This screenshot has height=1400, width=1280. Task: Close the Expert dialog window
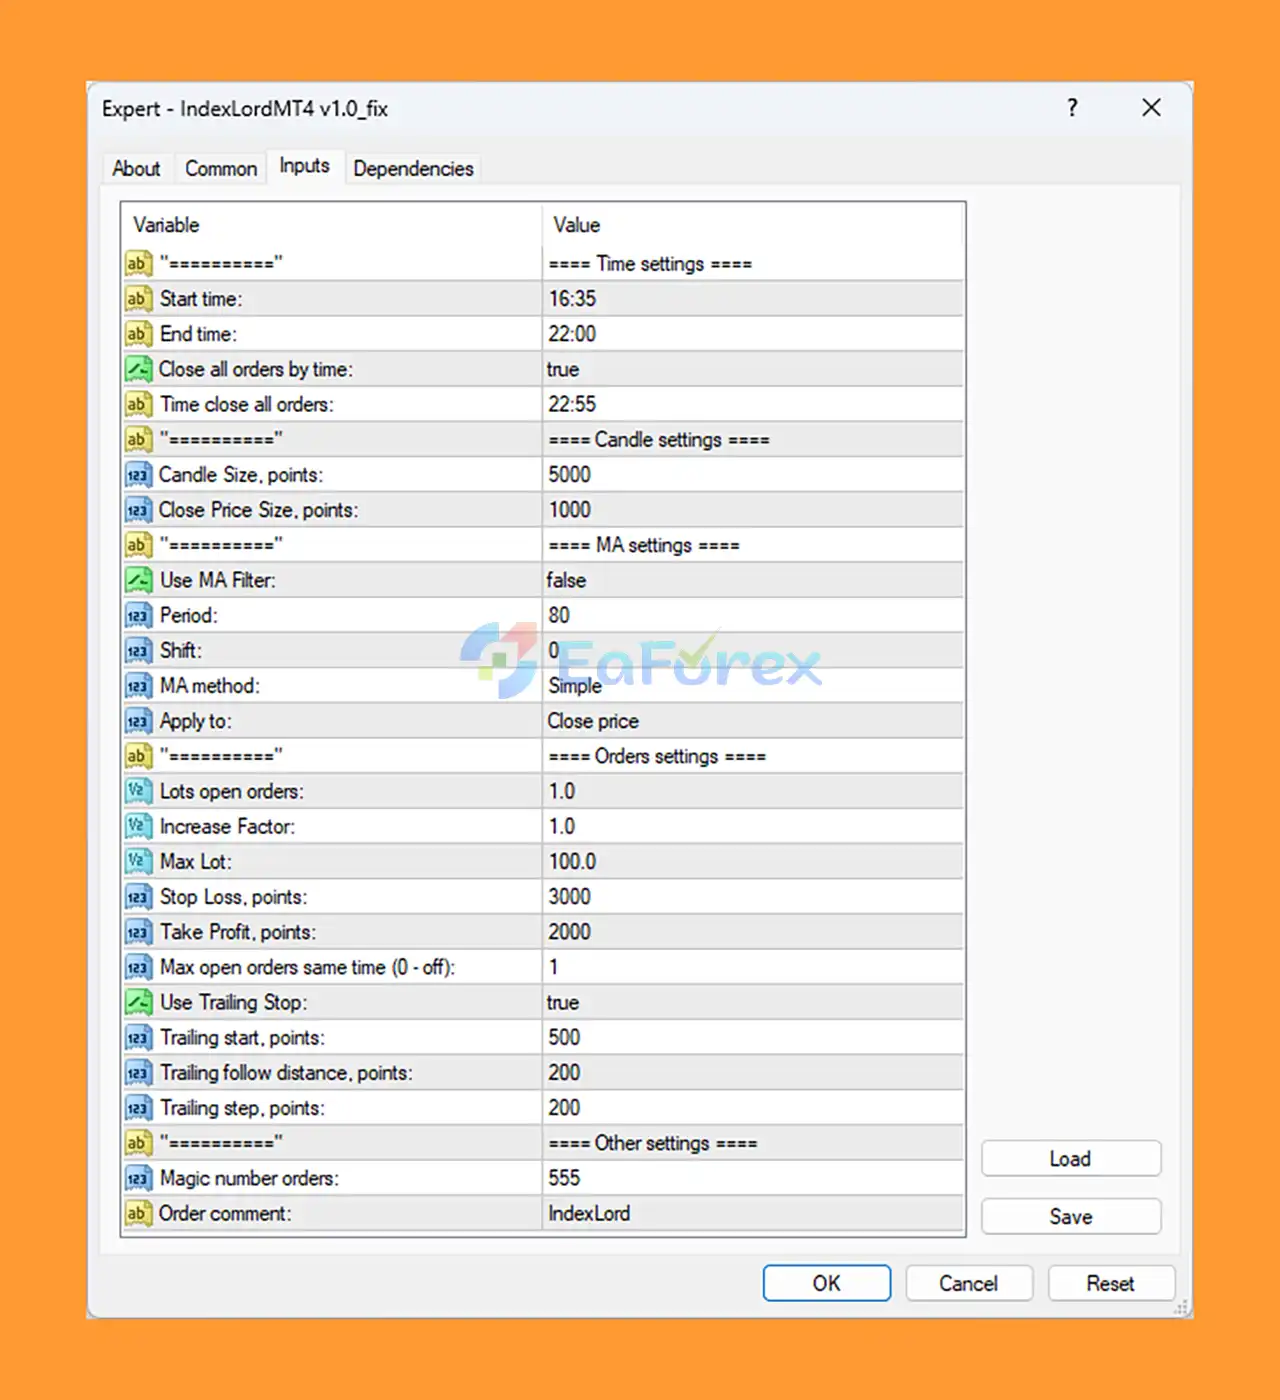point(1151,108)
